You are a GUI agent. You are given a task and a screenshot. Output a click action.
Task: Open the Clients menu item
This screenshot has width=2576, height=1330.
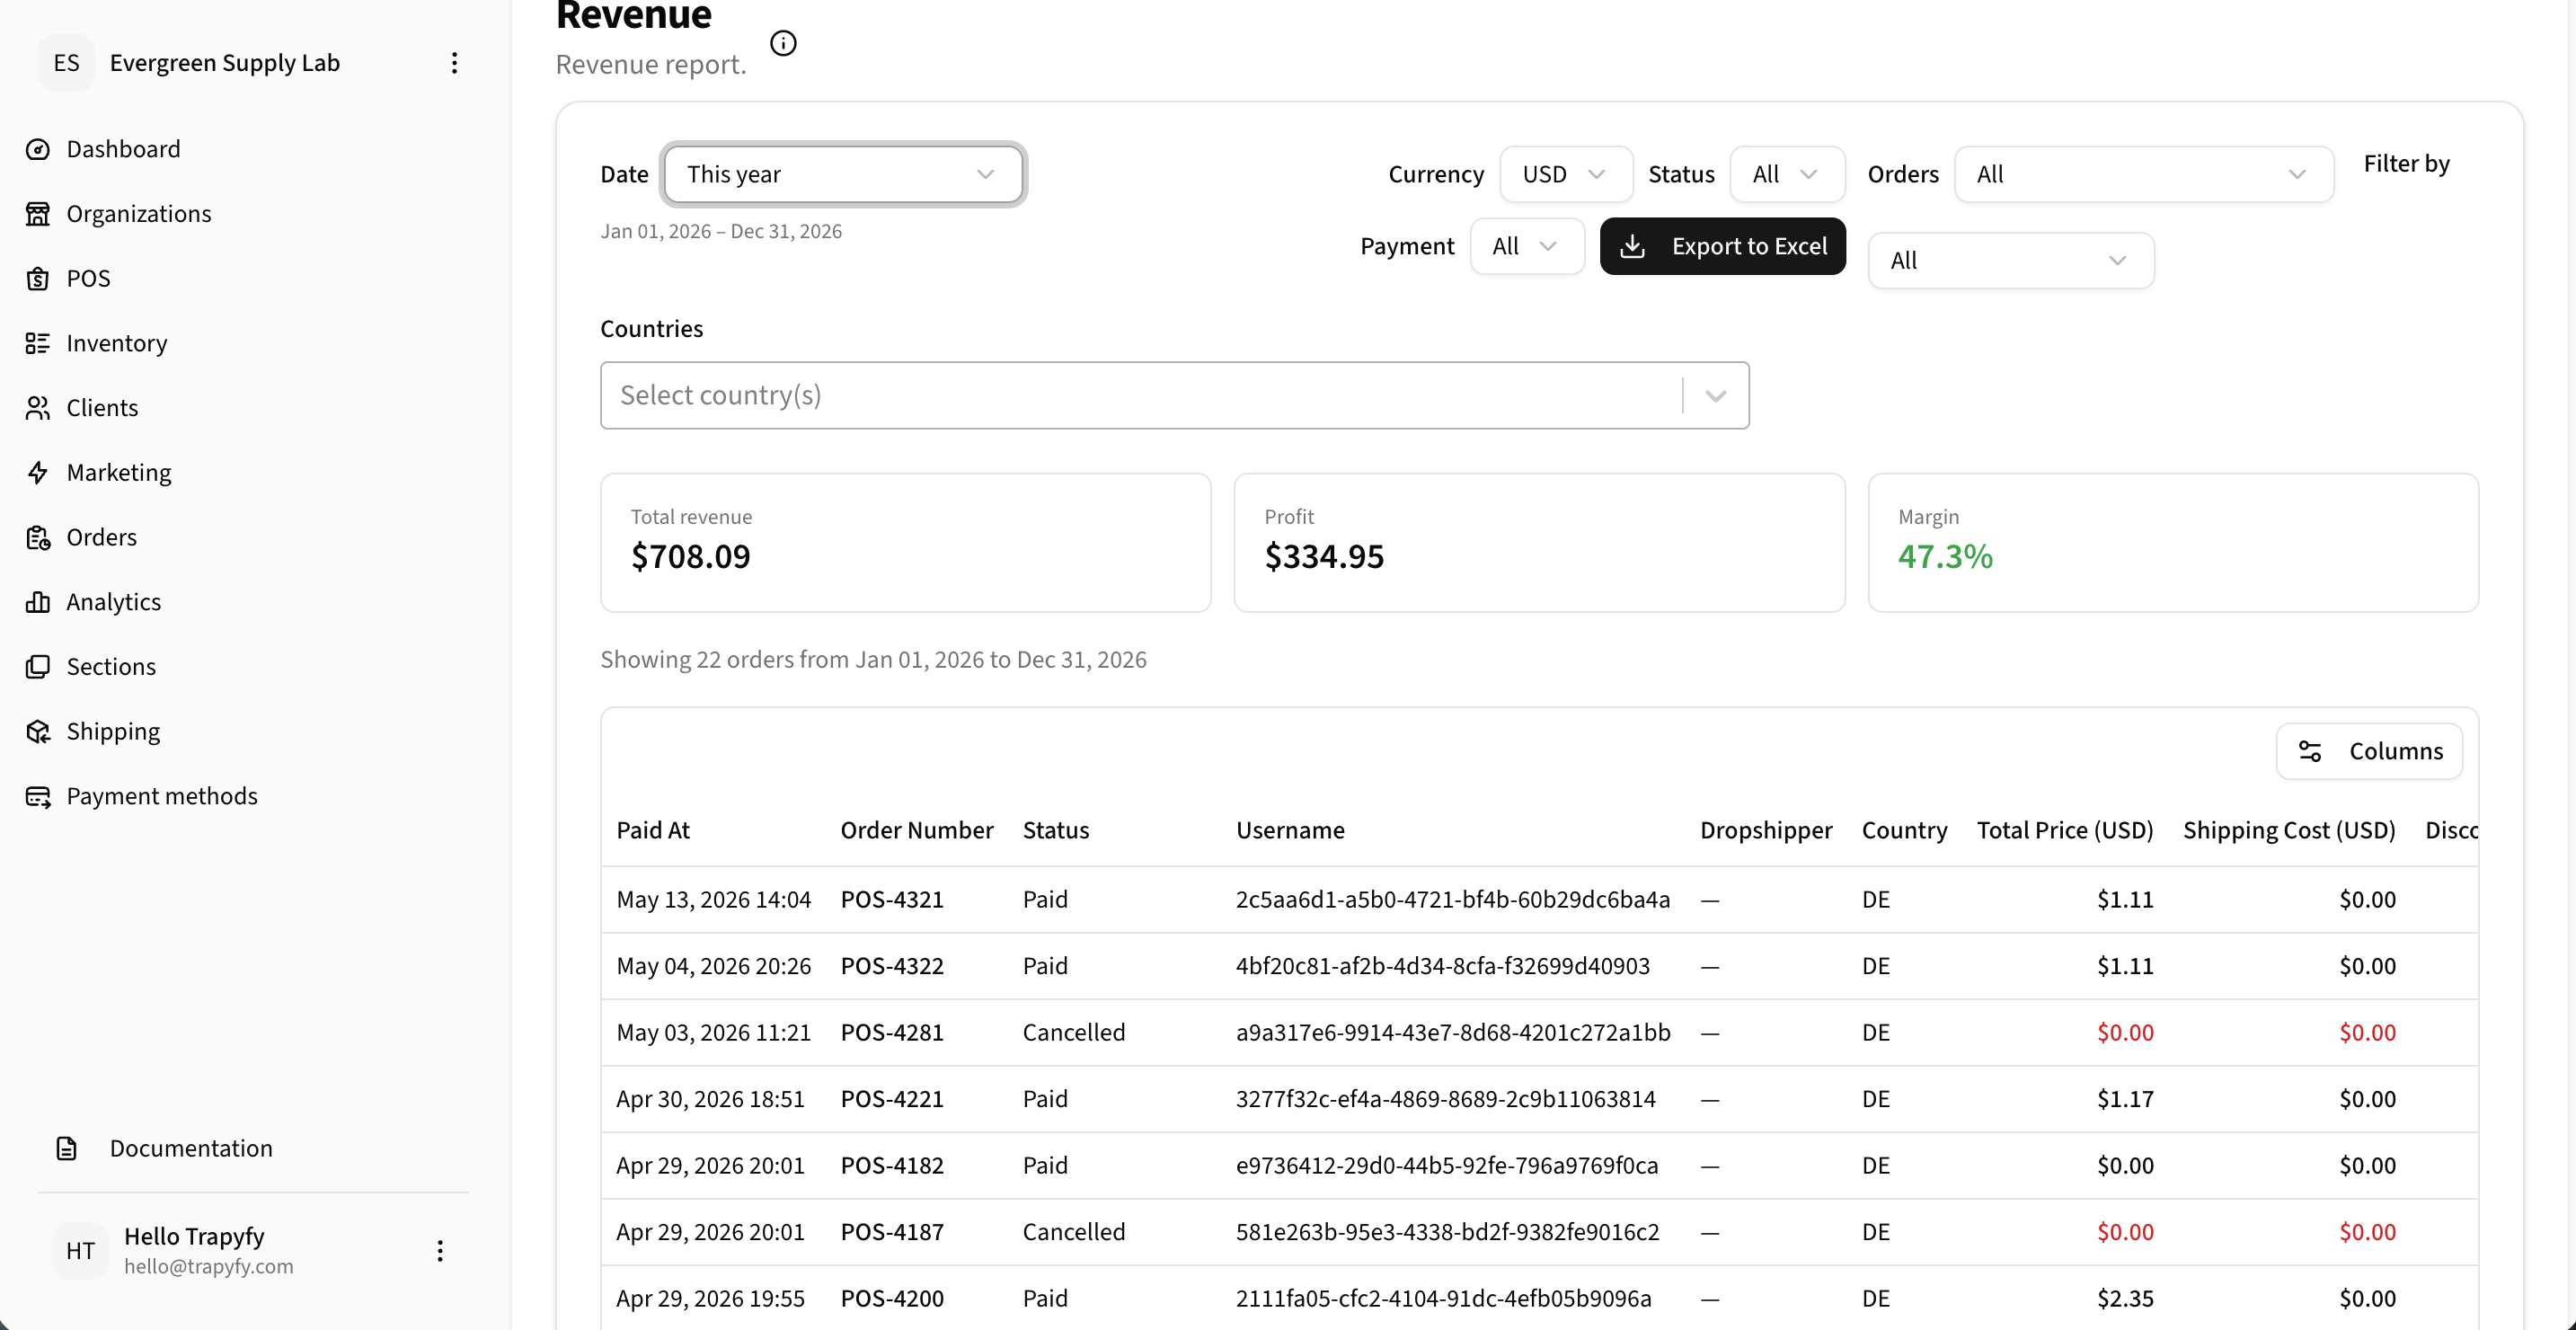click(x=102, y=408)
